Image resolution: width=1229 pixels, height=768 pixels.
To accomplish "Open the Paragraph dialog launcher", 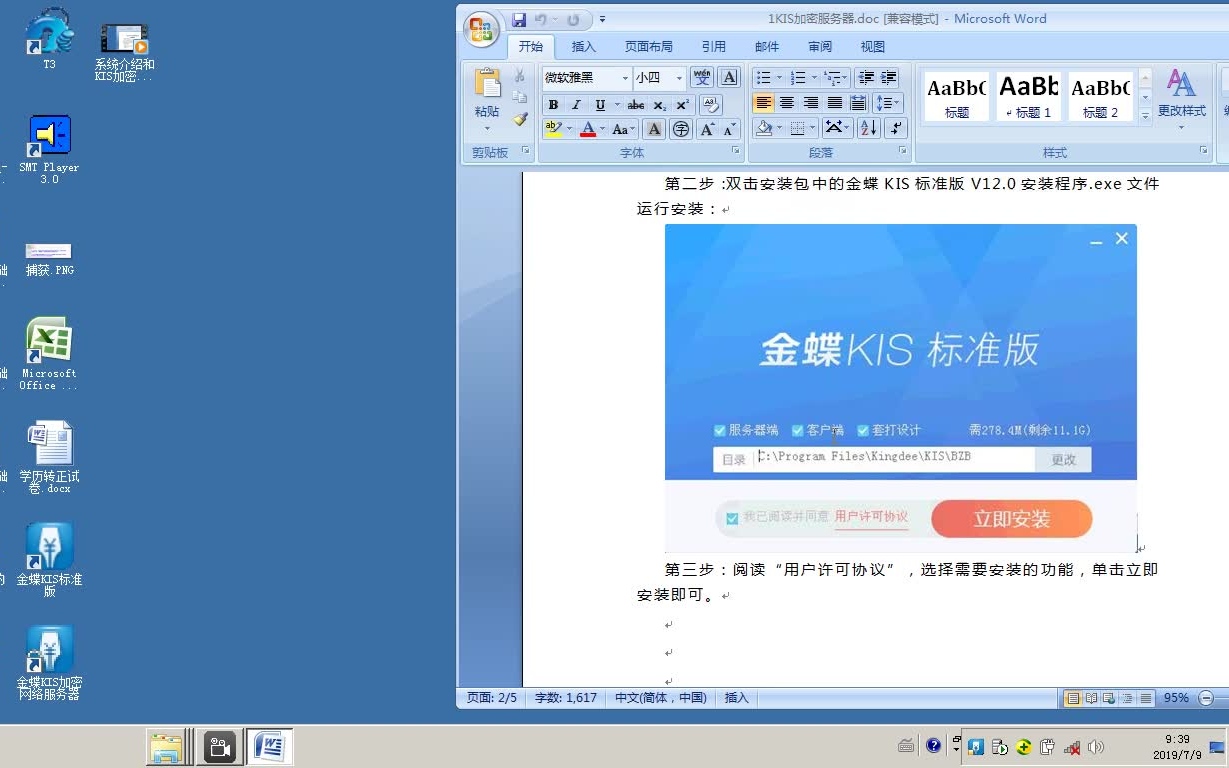I will click(903, 150).
